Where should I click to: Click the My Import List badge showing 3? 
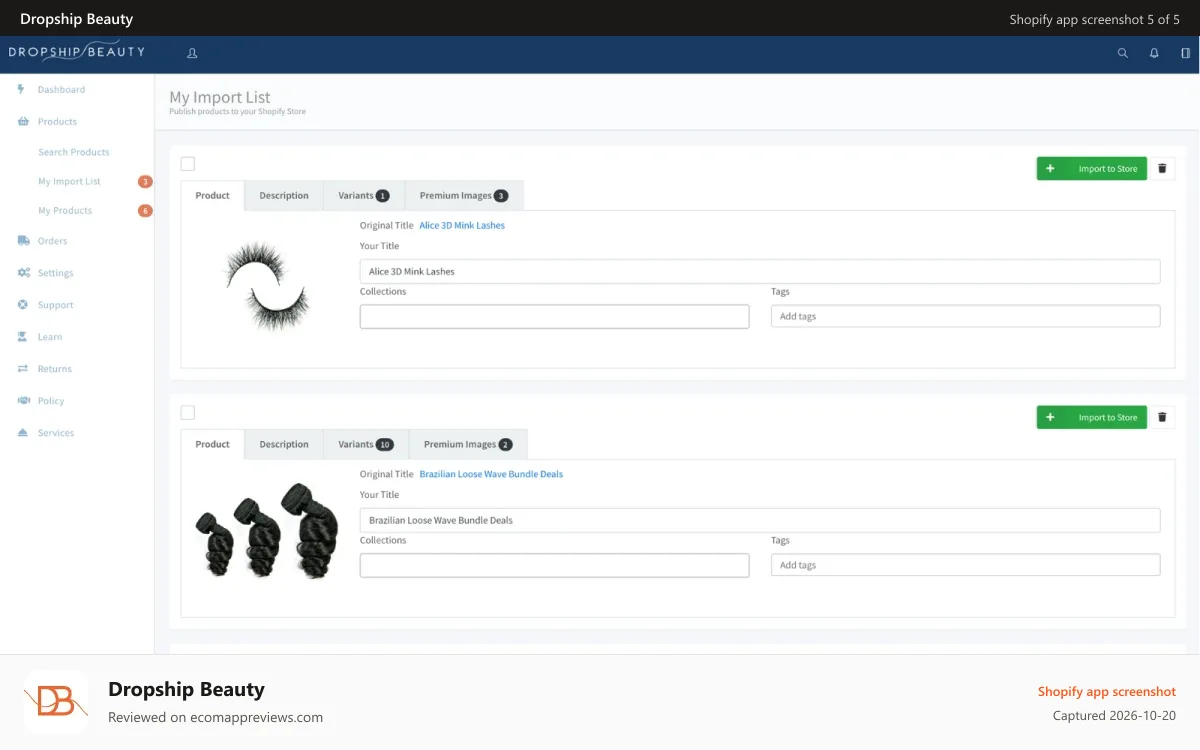pyautogui.click(x=145, y=182)
